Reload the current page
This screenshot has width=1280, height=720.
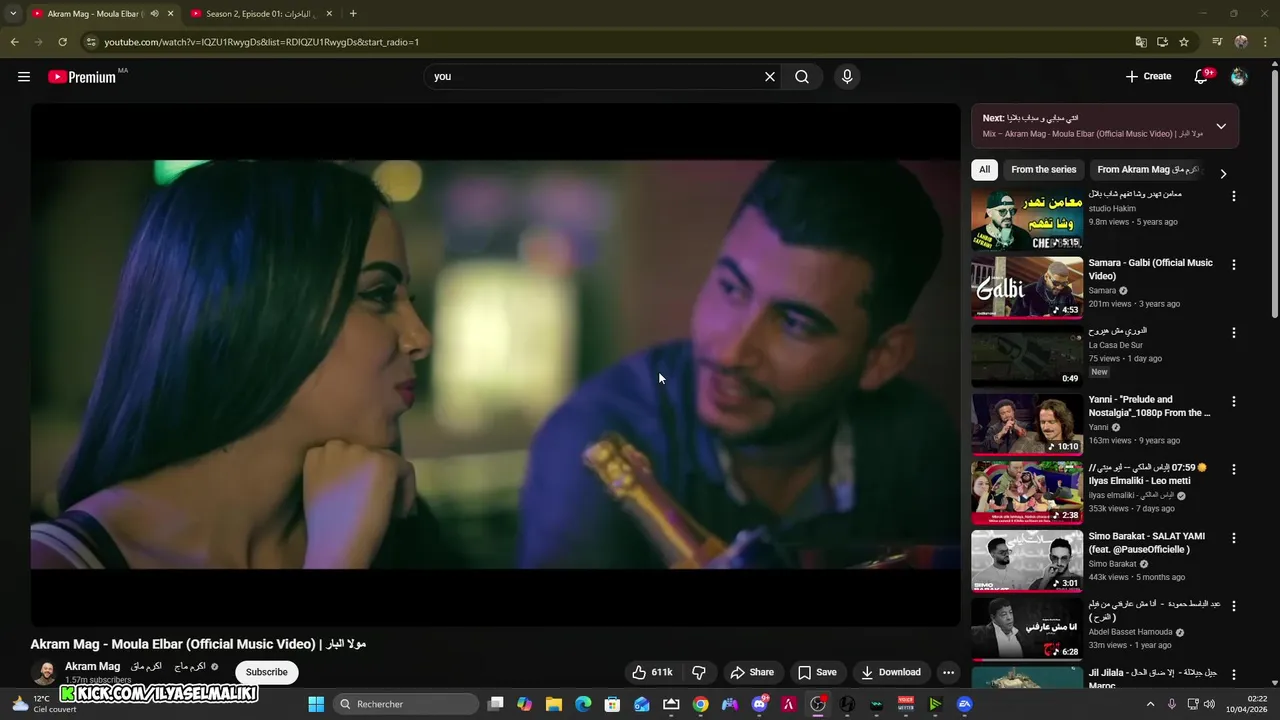62,42
